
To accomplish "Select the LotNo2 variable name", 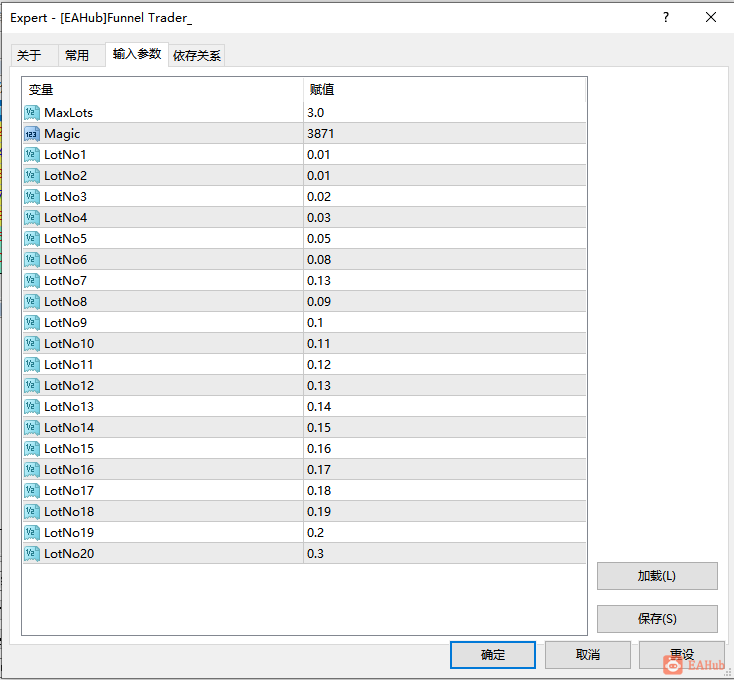I will click(66, 176).
